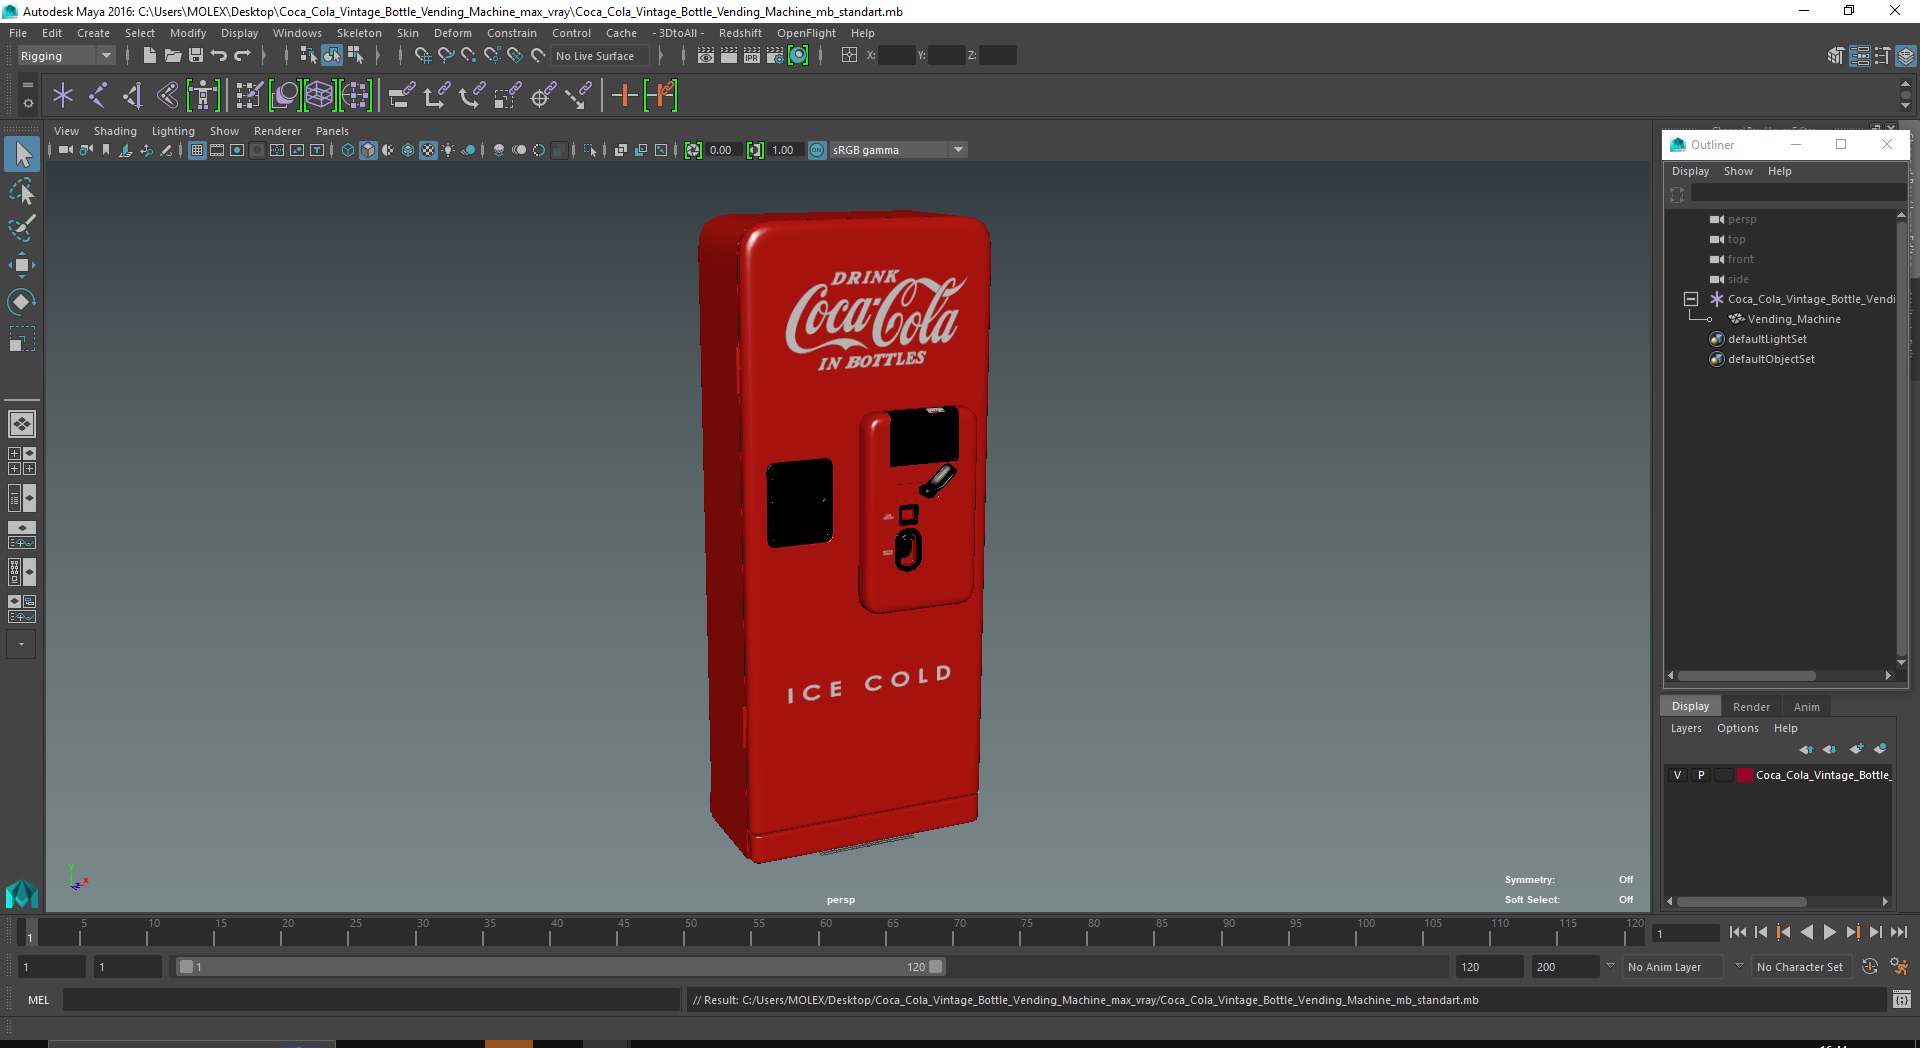Open the Outliner Show menu
The width and height of the screenshot is (1924, 1048).
[1738, 171]
